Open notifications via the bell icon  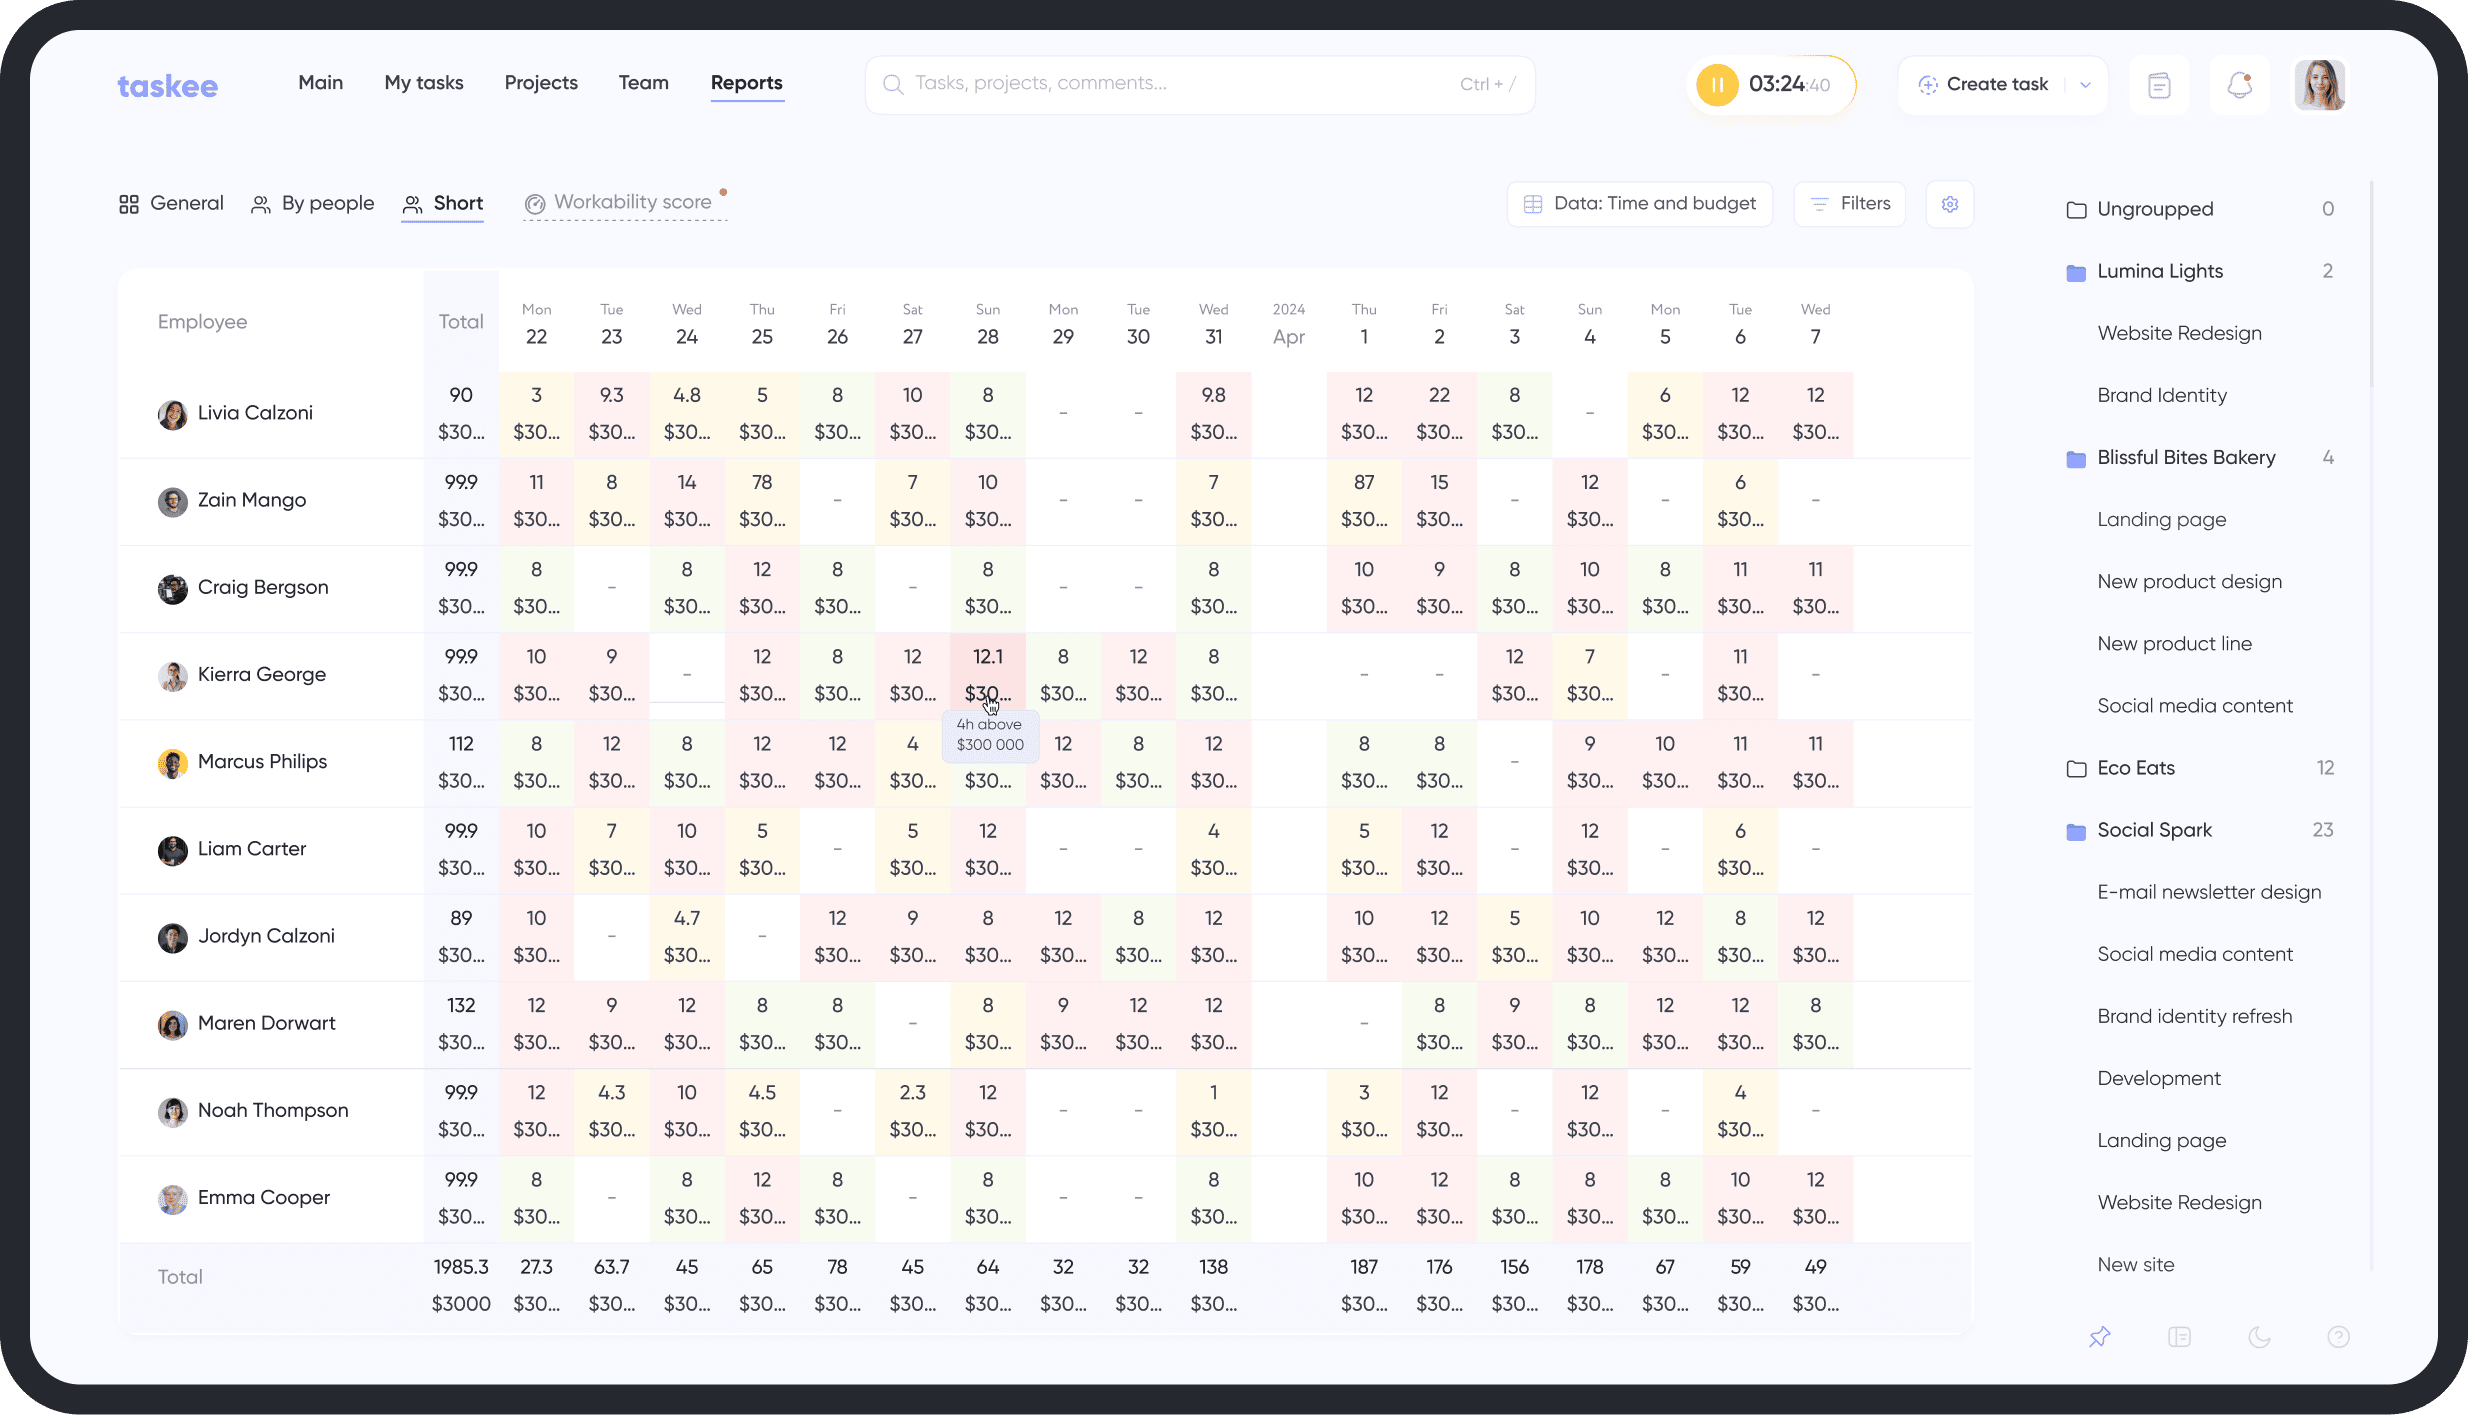[2239, 84]
